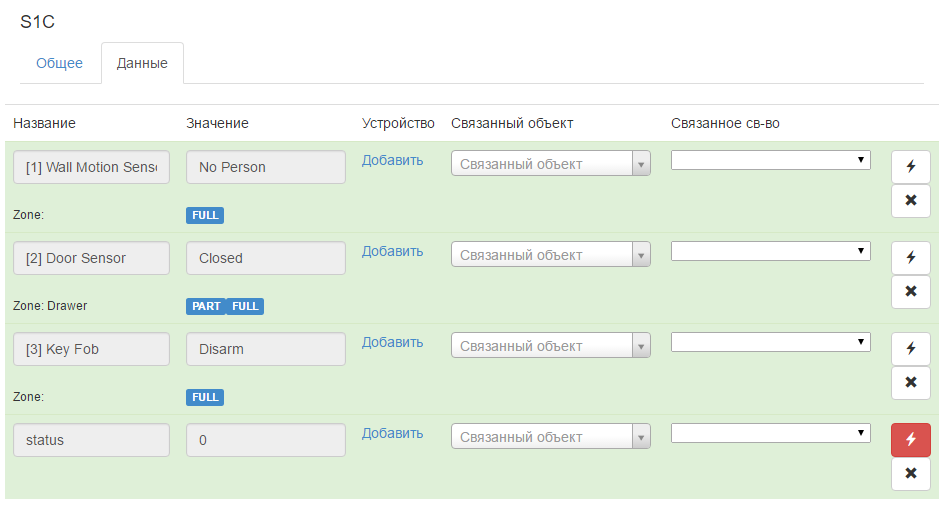Open linked object dropdown for Door Sensor
946x509 pixels.
(x=551, y=255)
